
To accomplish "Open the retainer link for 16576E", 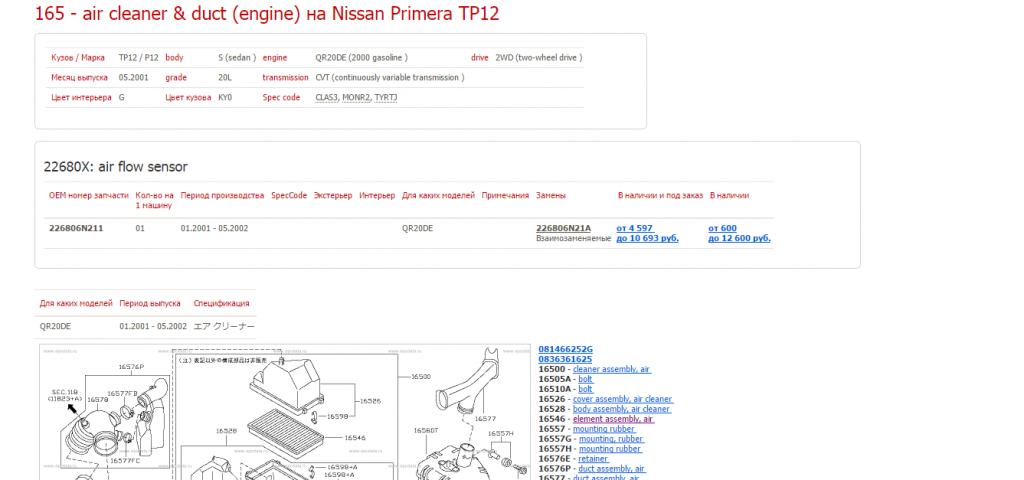I will 593,459.
